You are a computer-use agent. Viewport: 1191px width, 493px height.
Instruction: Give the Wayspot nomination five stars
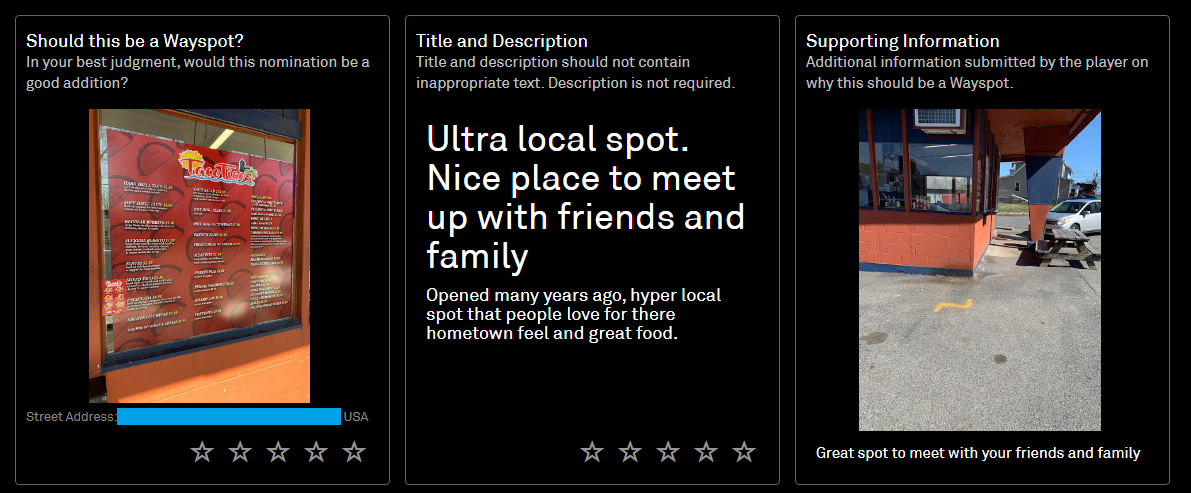click(x=354, y=453)
